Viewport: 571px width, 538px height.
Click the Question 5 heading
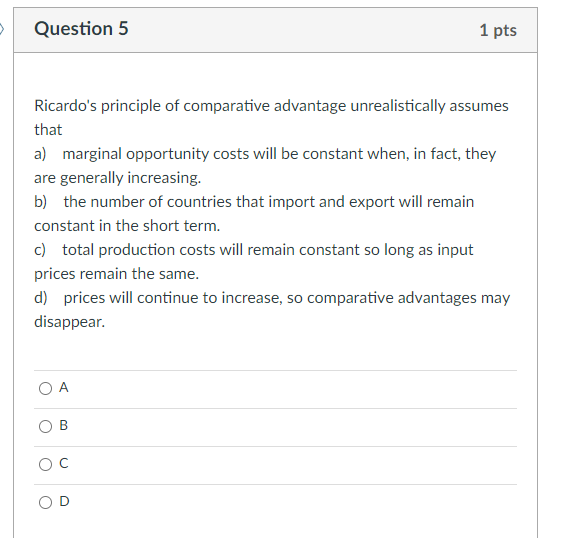pyautogui.click(x=81, y=28)
